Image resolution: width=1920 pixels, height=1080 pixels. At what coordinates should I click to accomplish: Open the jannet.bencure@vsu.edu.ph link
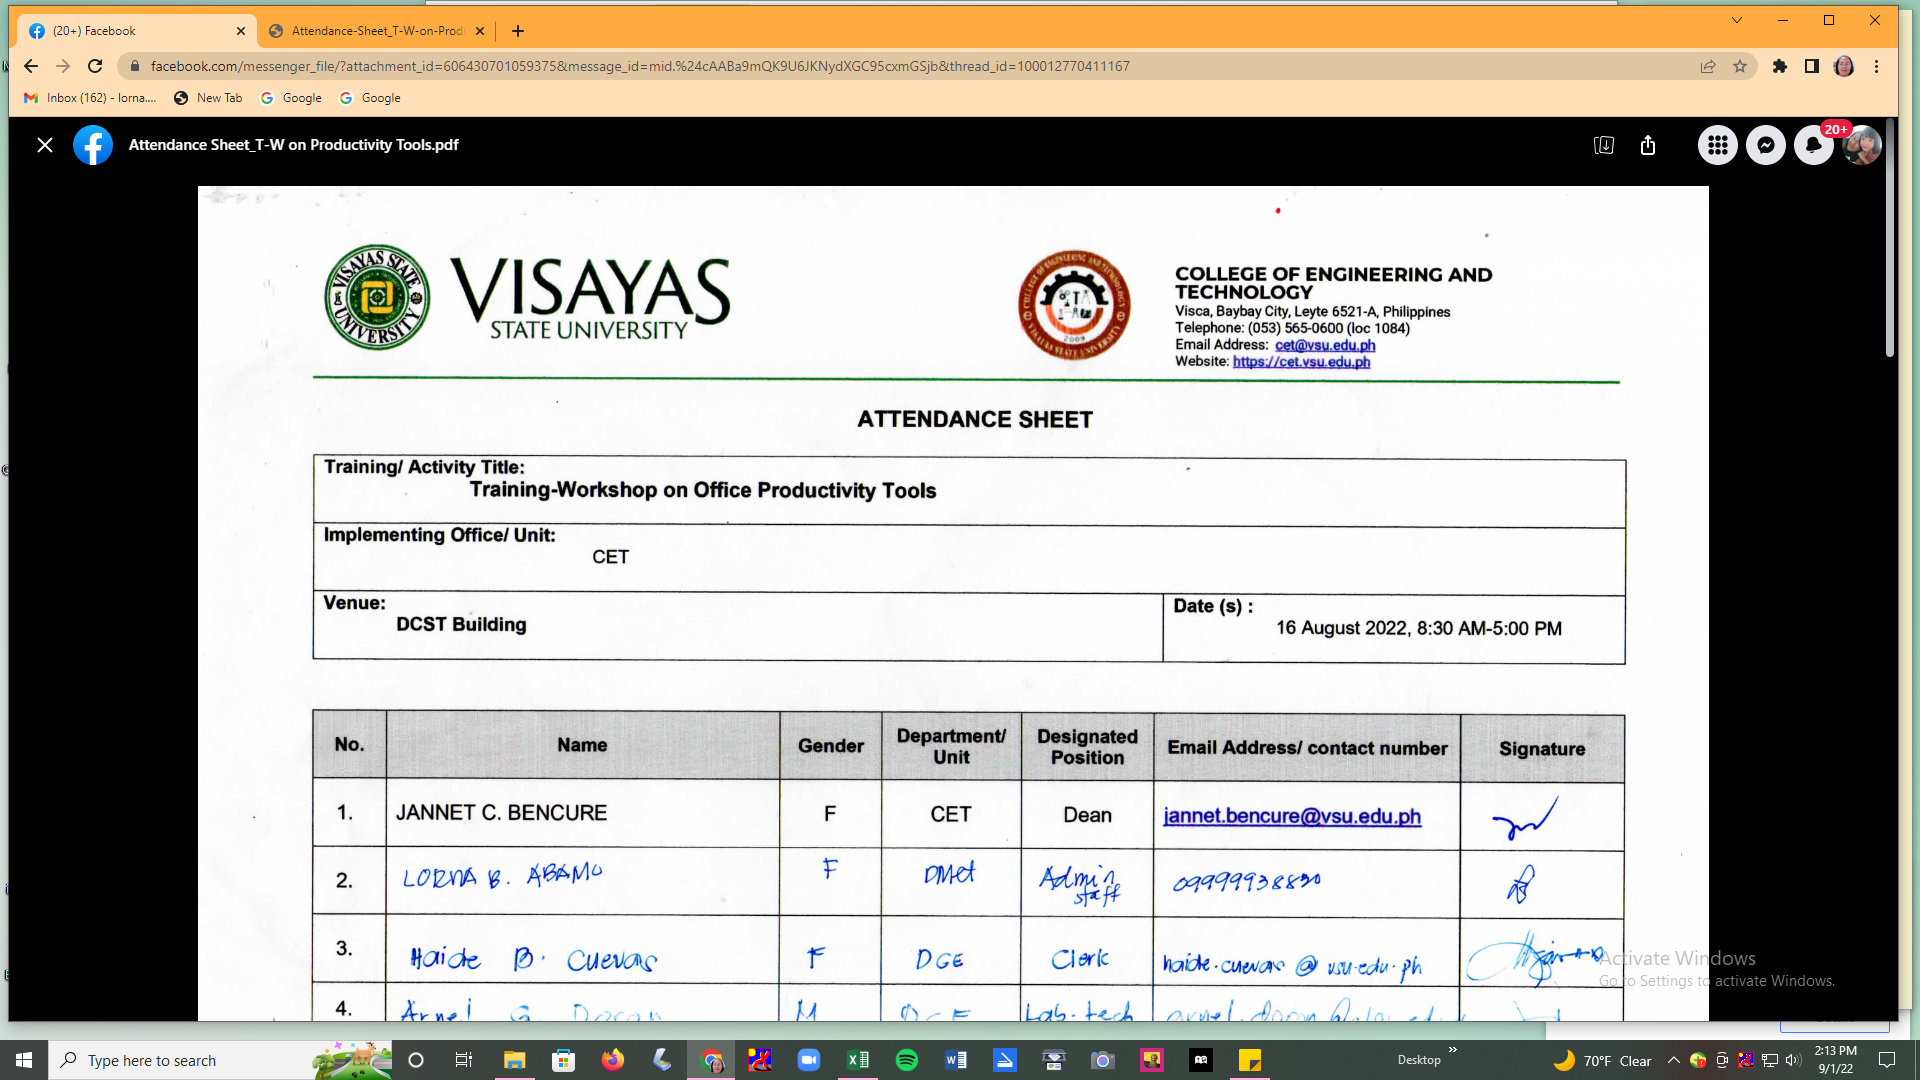pos(1292,816)
